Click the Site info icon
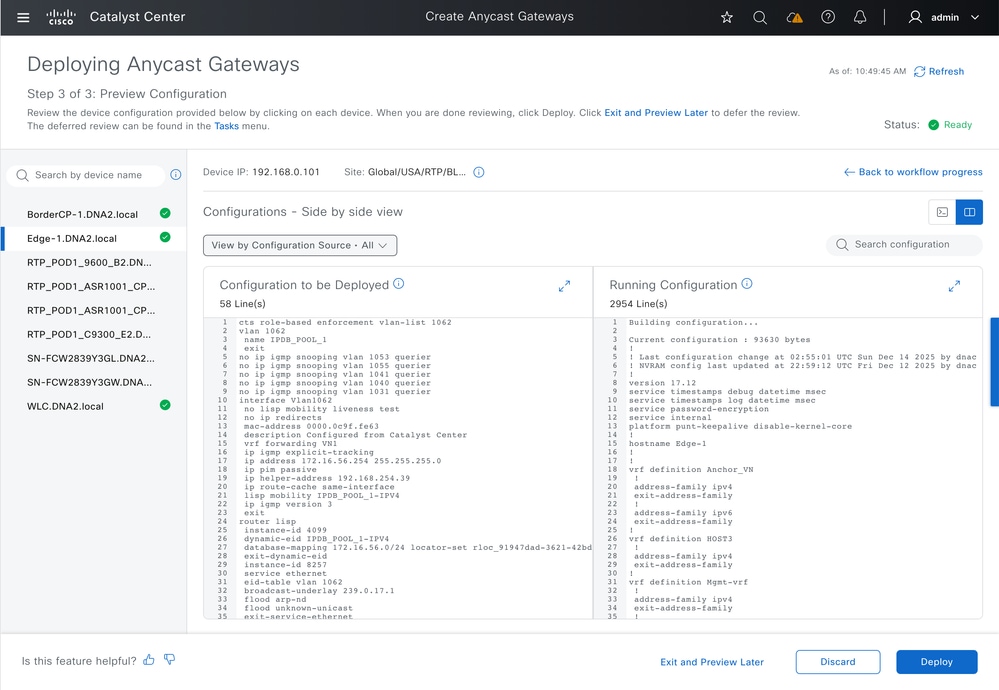This screenshot has height=690, width=999. point(479,172)
